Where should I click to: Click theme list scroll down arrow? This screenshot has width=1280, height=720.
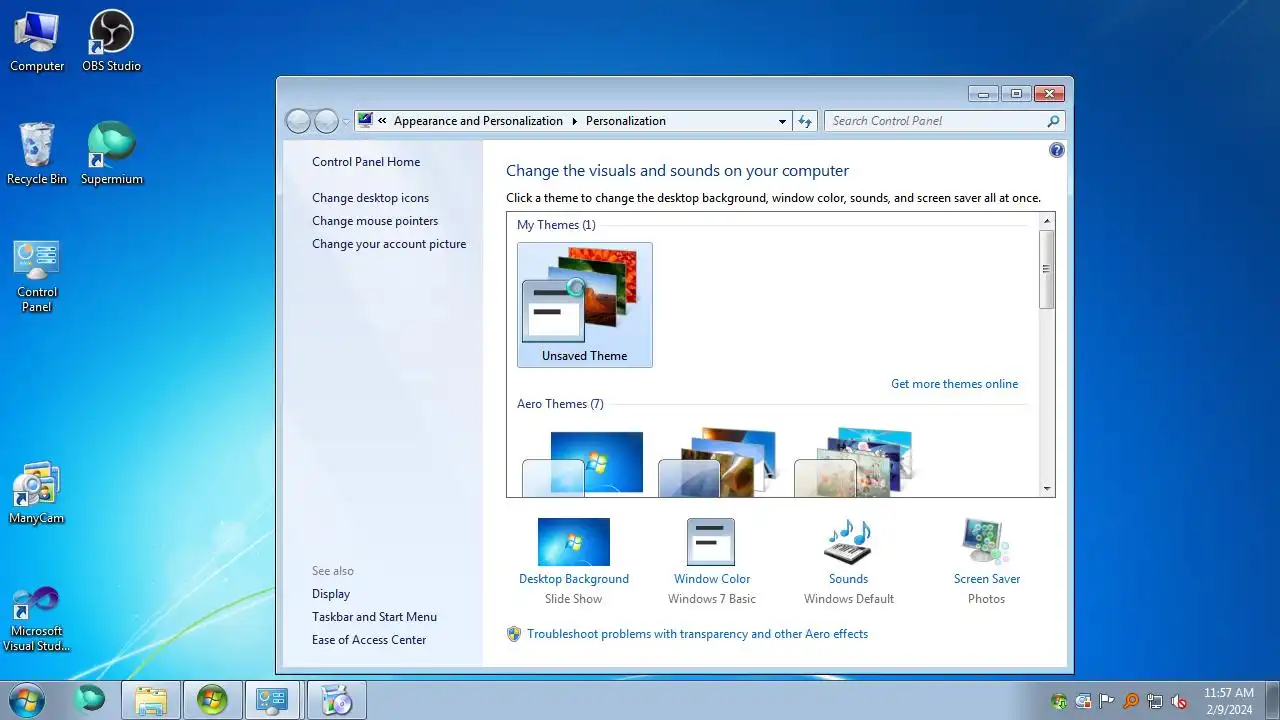tap(1047, 489)
